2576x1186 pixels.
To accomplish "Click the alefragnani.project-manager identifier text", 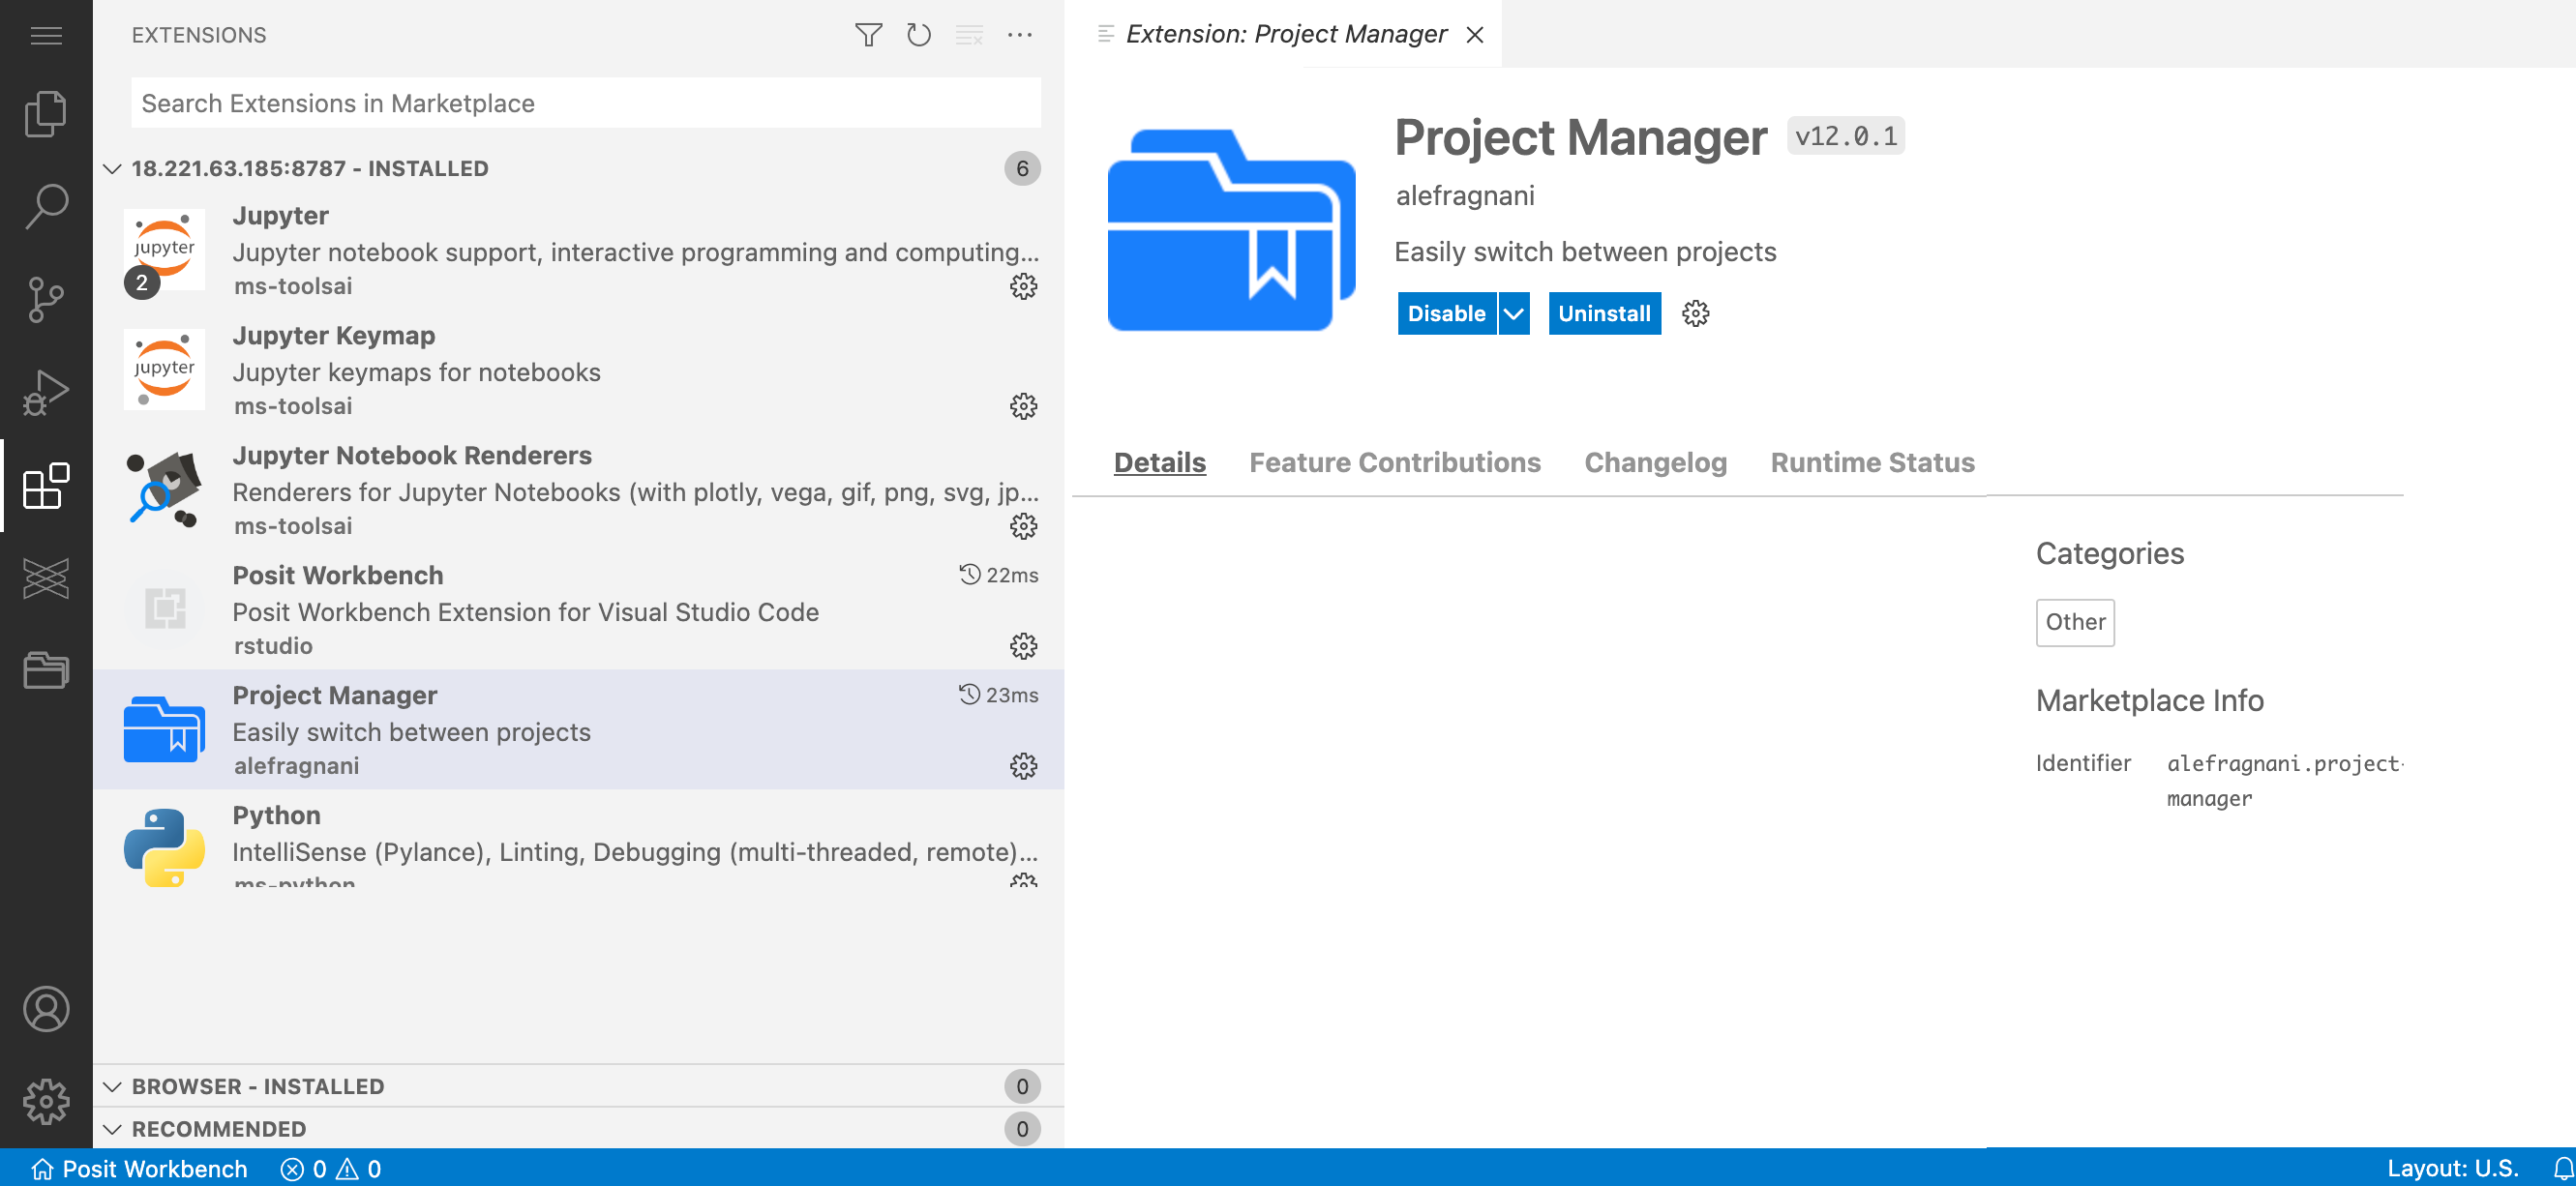I will coord(2284,780).
